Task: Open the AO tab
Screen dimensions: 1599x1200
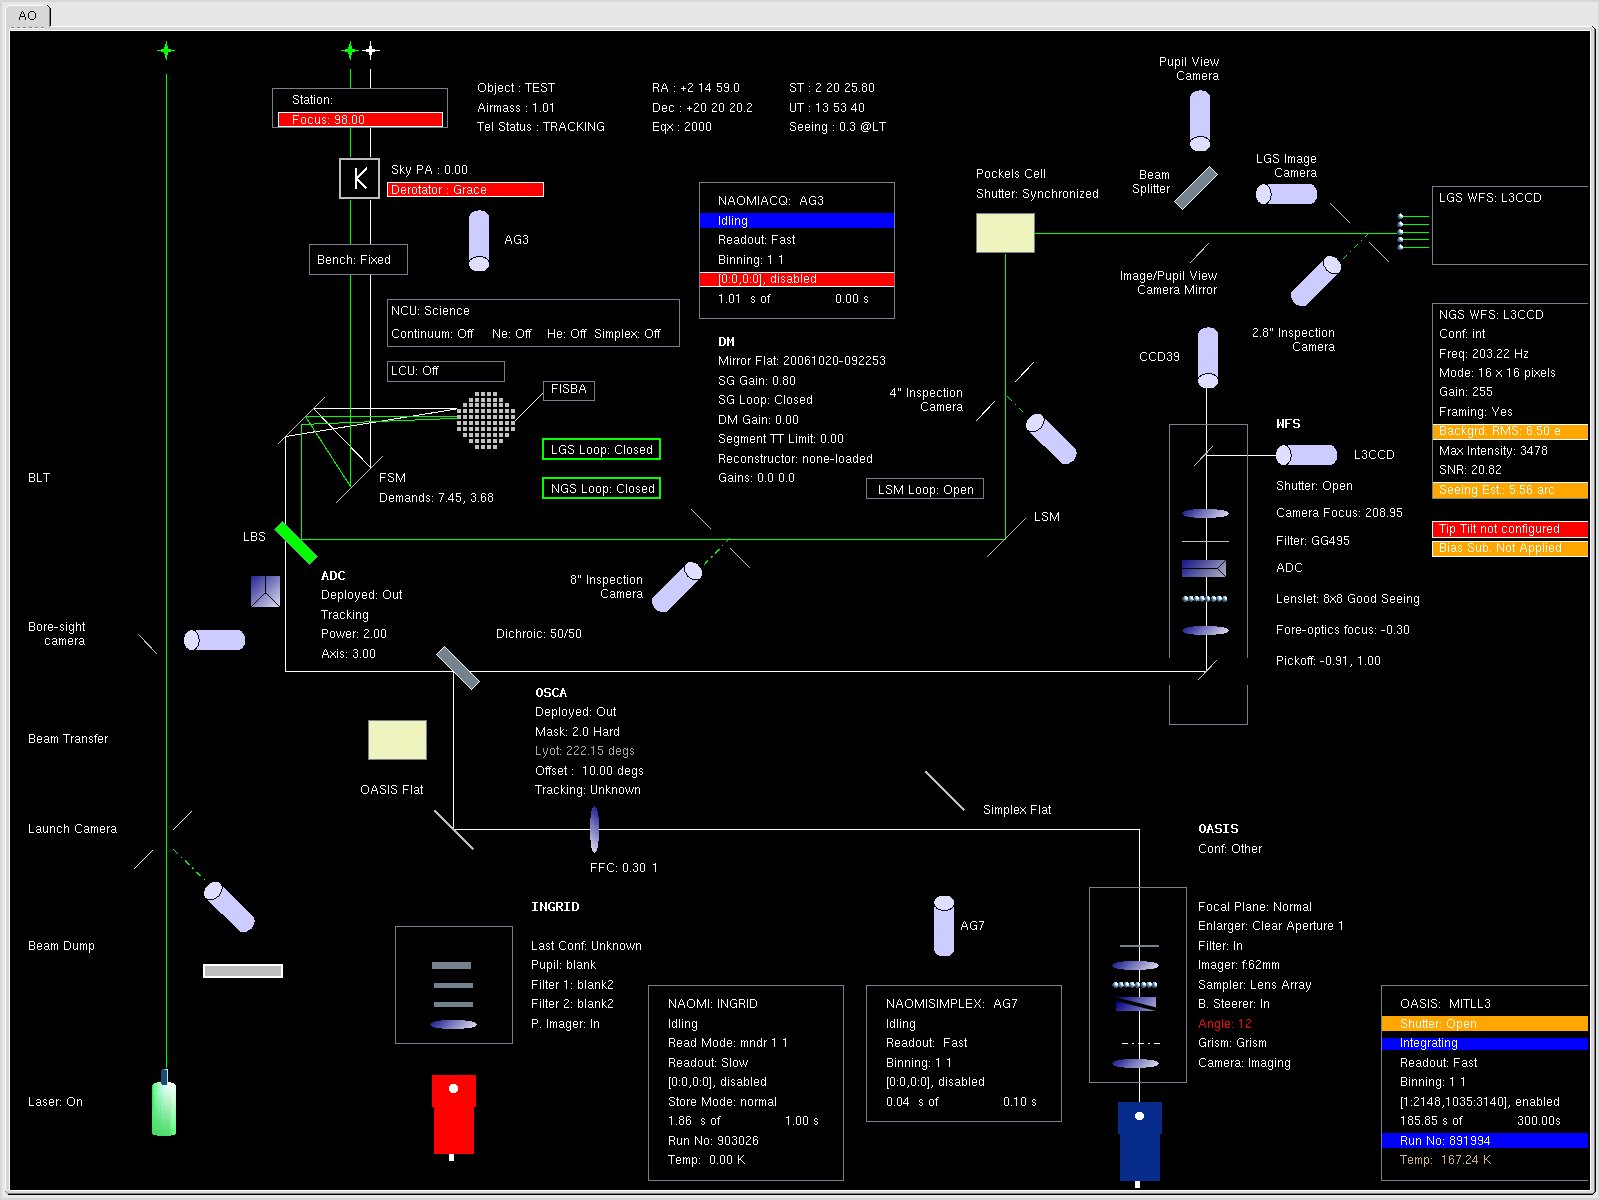Action: point(28,16)
